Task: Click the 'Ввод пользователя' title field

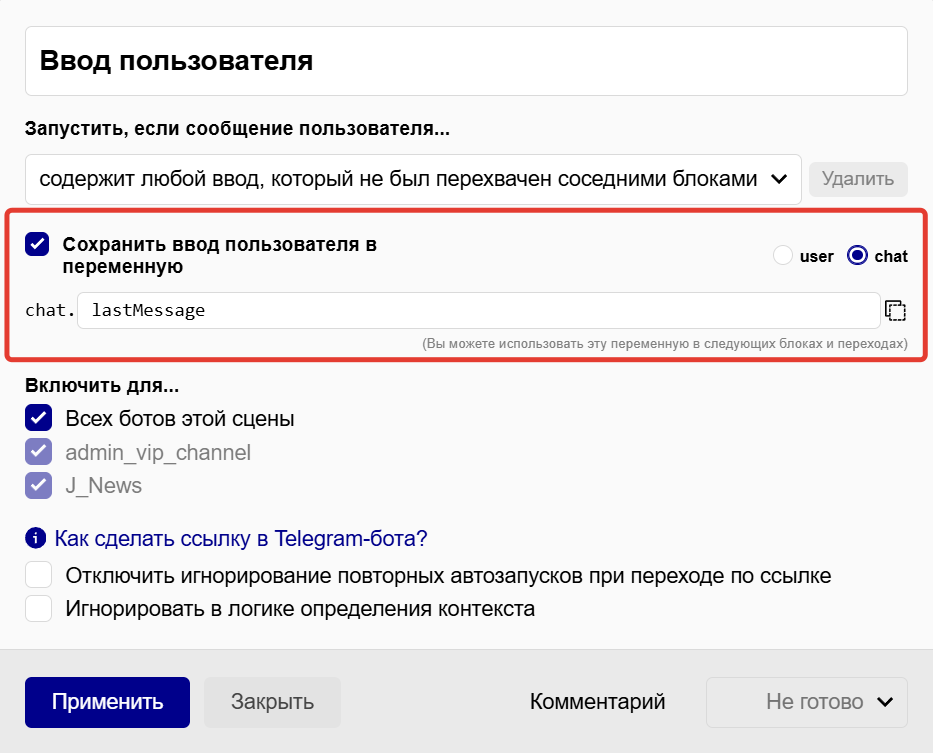Action: click(x=400, y=60)
